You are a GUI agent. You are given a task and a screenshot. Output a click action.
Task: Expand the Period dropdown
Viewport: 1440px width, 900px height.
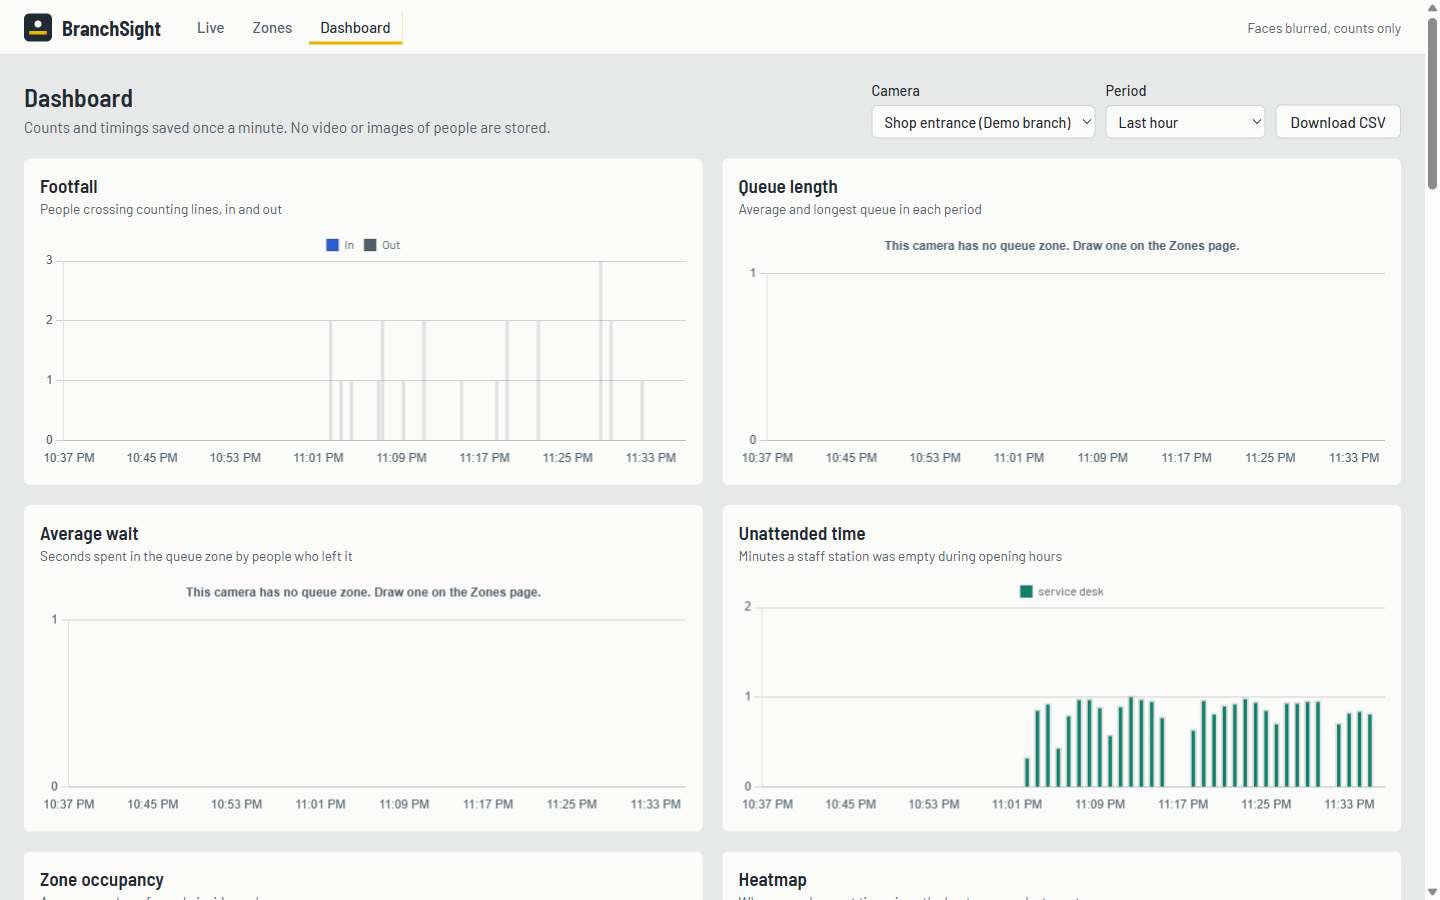1185,122
